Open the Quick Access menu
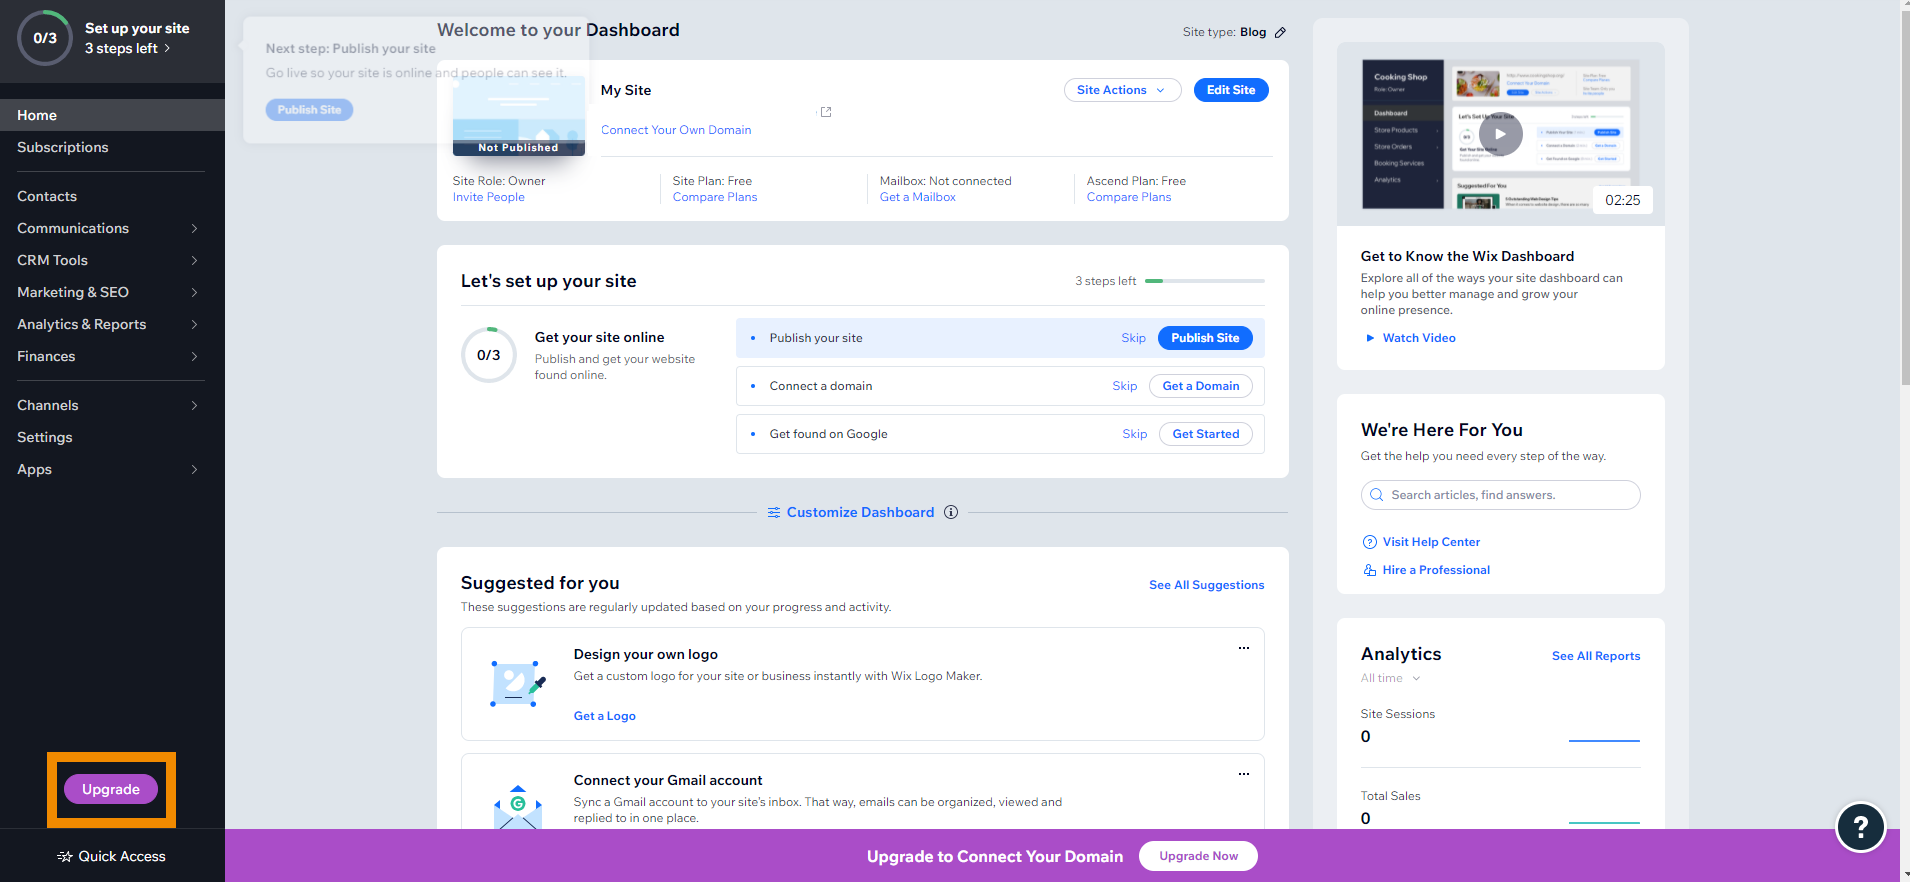This screenshot has width=1910, height=882. point(112,856)
